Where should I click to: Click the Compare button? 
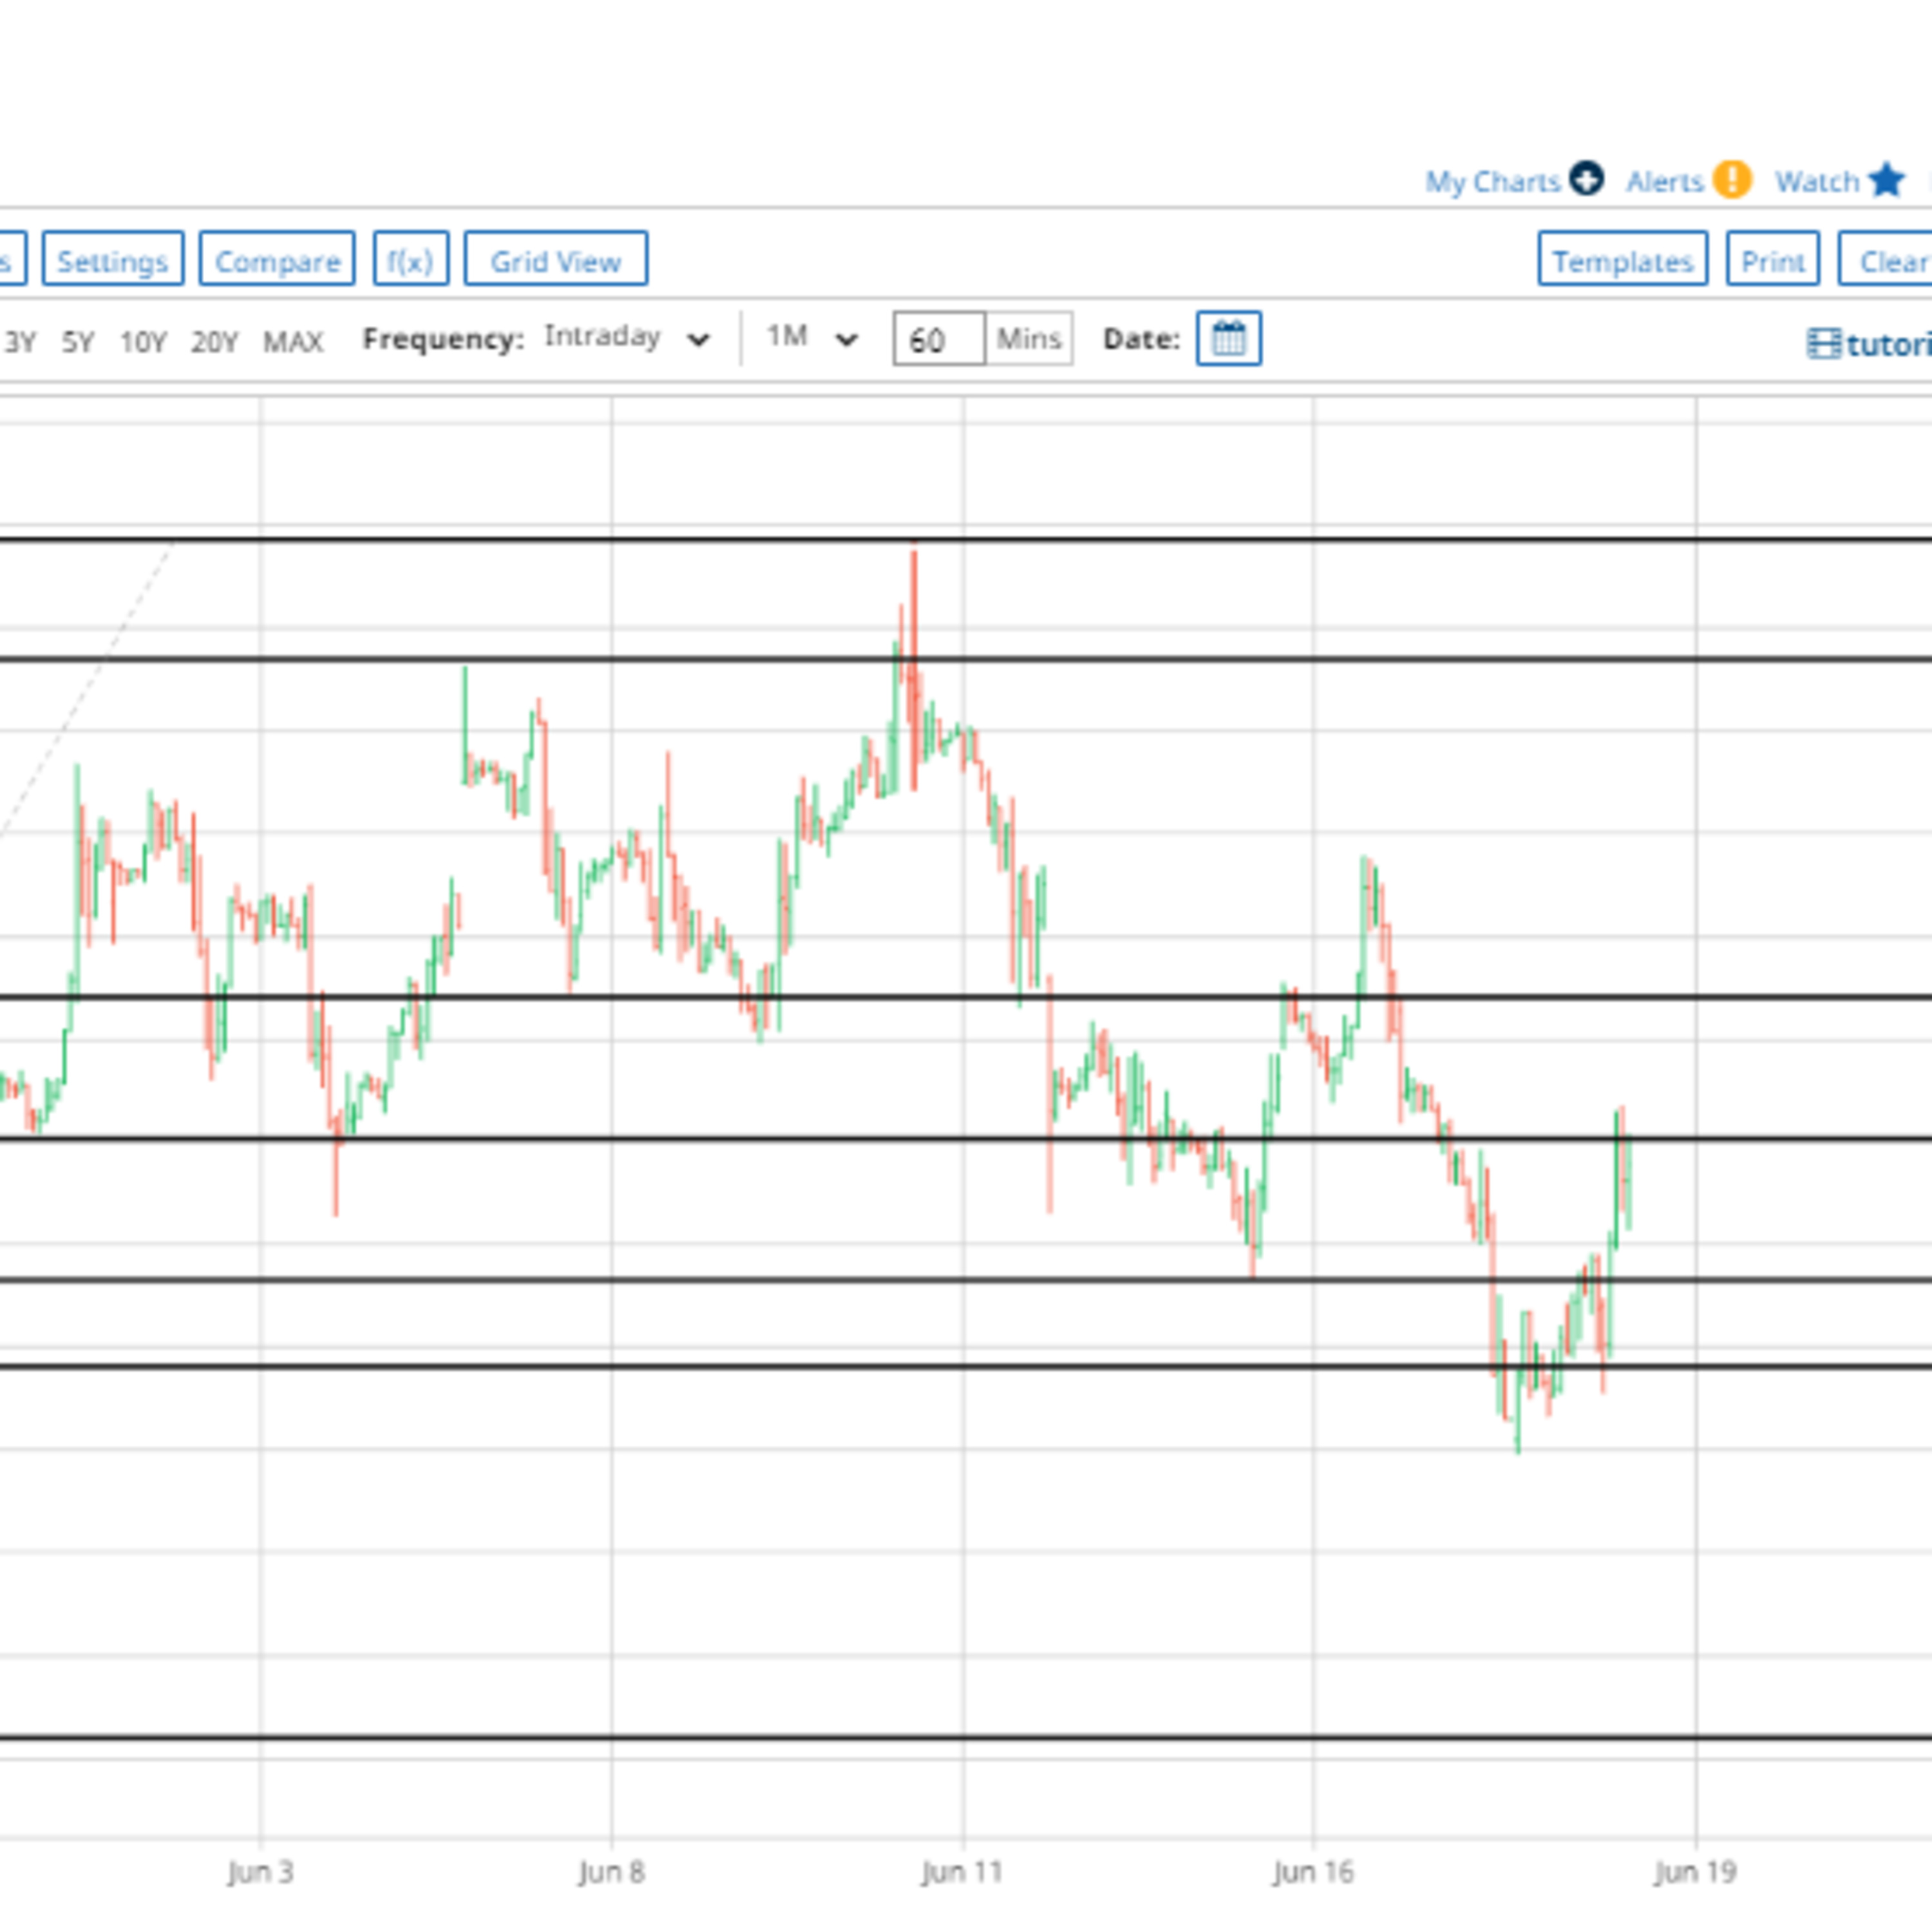[277, 259]
